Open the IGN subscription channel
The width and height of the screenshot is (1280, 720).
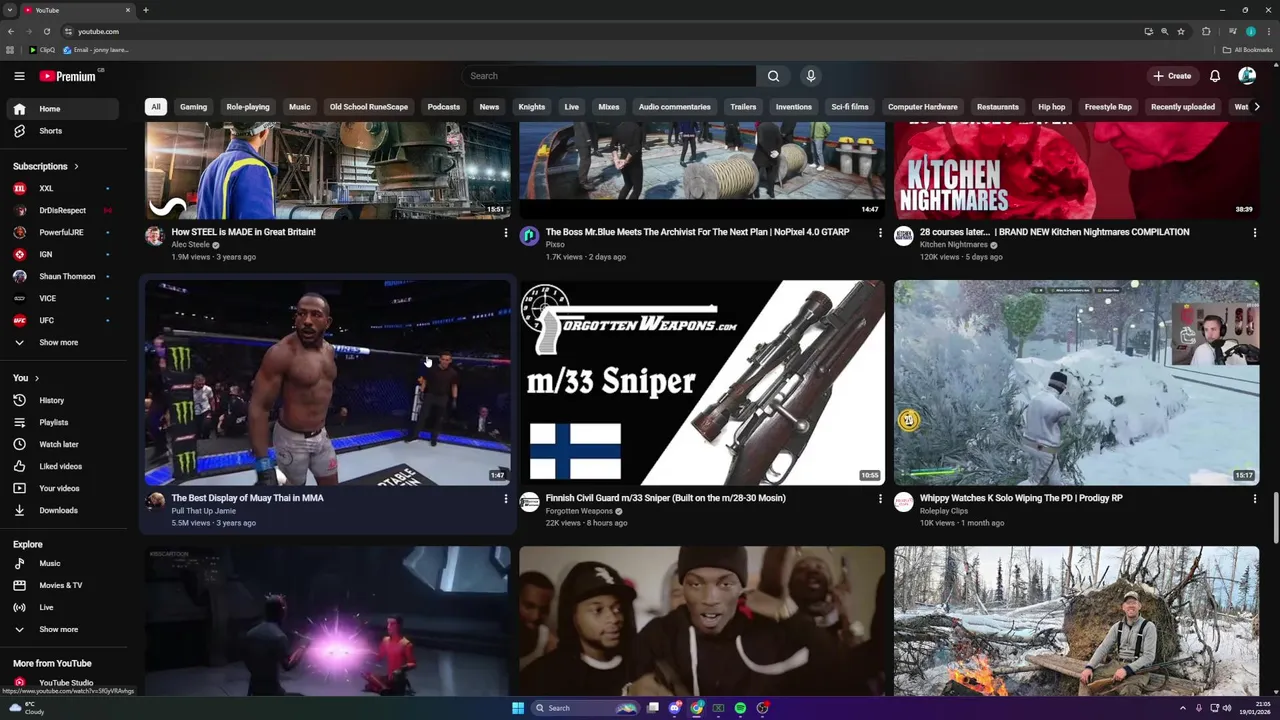(62, 254)
